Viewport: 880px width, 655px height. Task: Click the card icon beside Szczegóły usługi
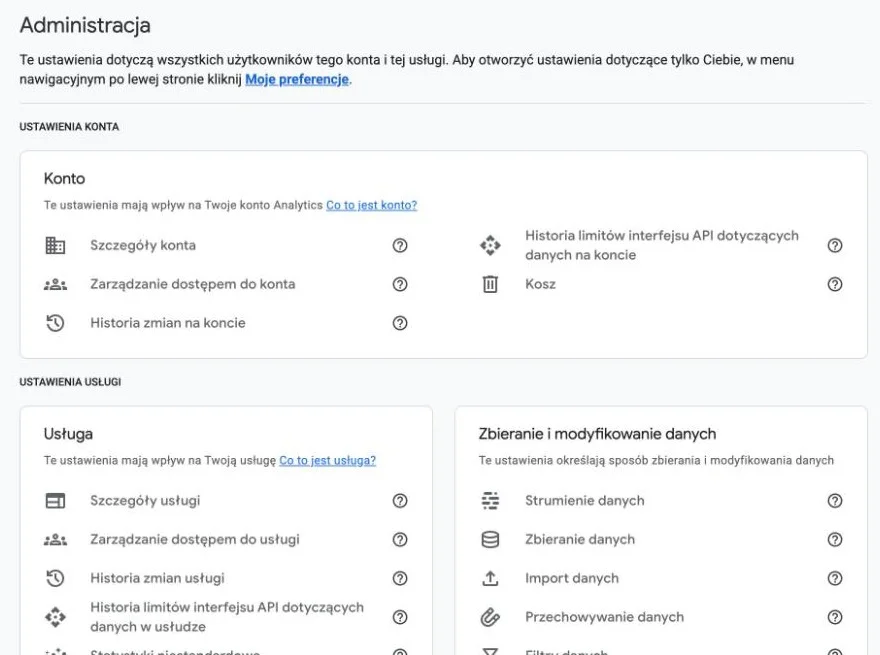pyautogui.click(x=55, y=501)
